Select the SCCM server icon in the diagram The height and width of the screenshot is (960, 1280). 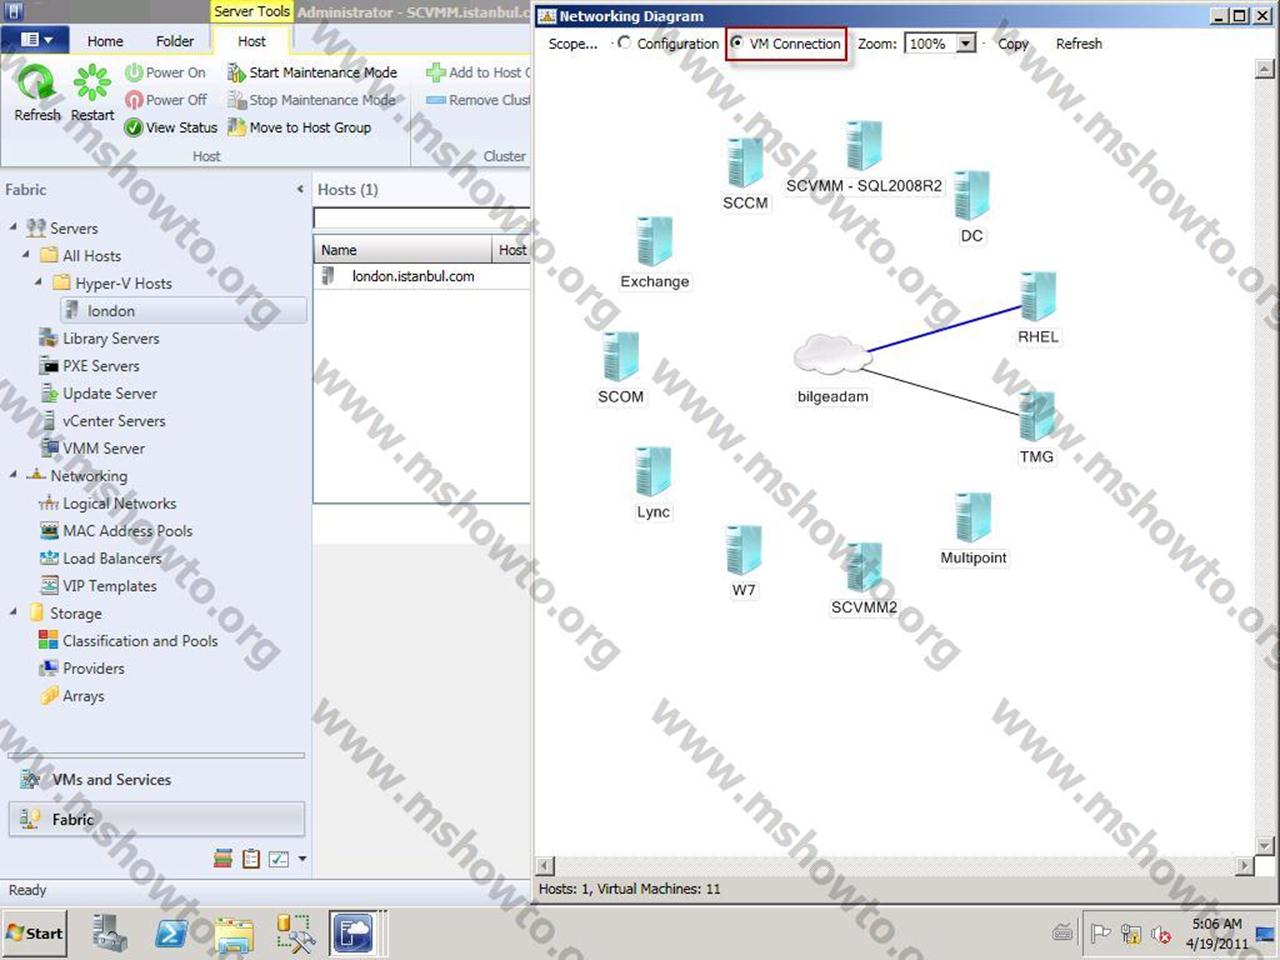point(745,162)
